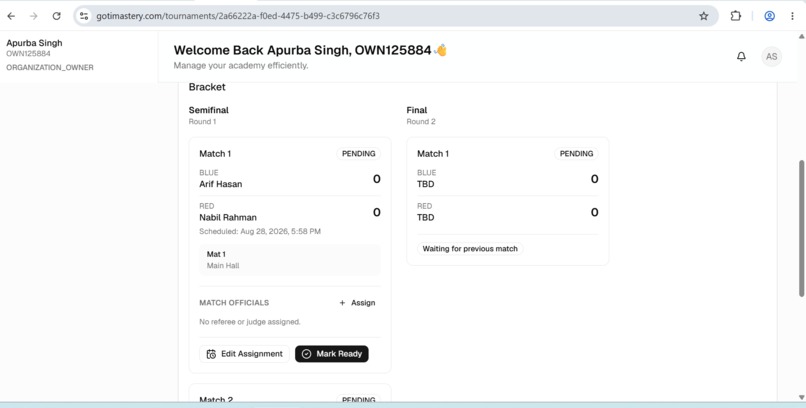Click the browser back arrow
Image resolution: width=806 pixels, height=408 pixels.
11,16
